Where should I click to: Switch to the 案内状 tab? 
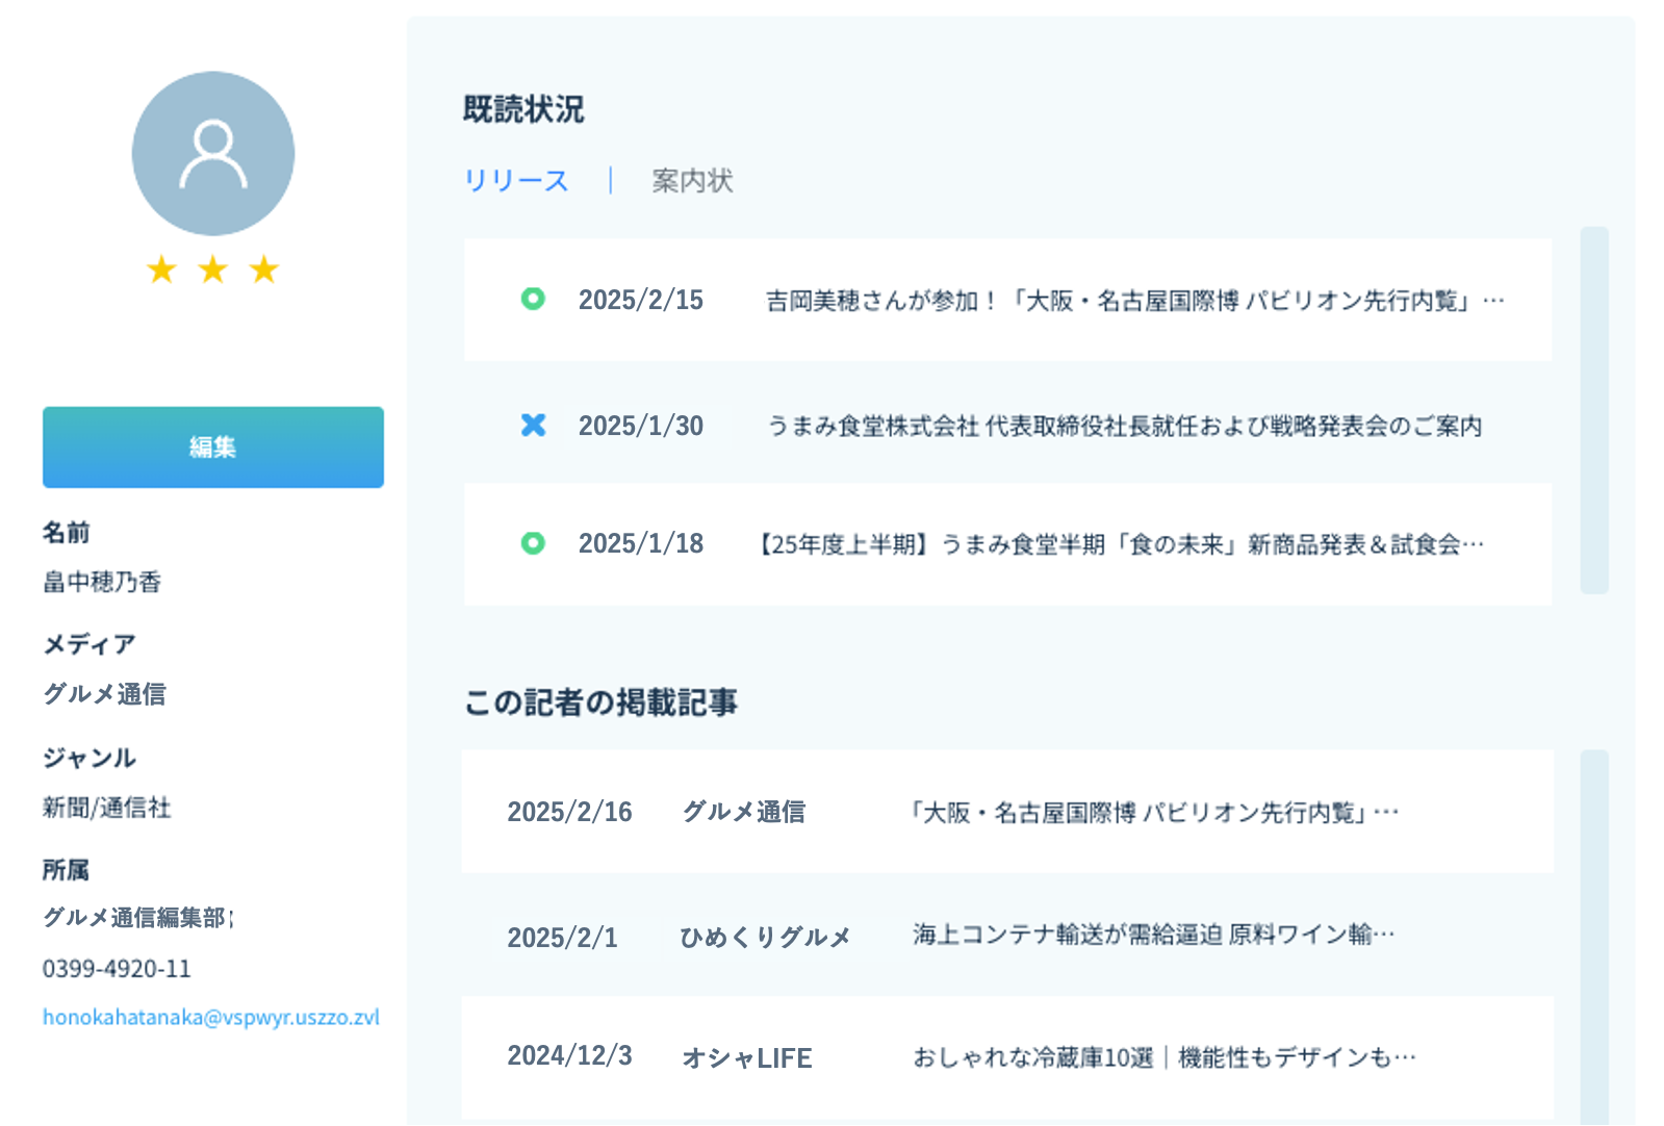point(692,181)
